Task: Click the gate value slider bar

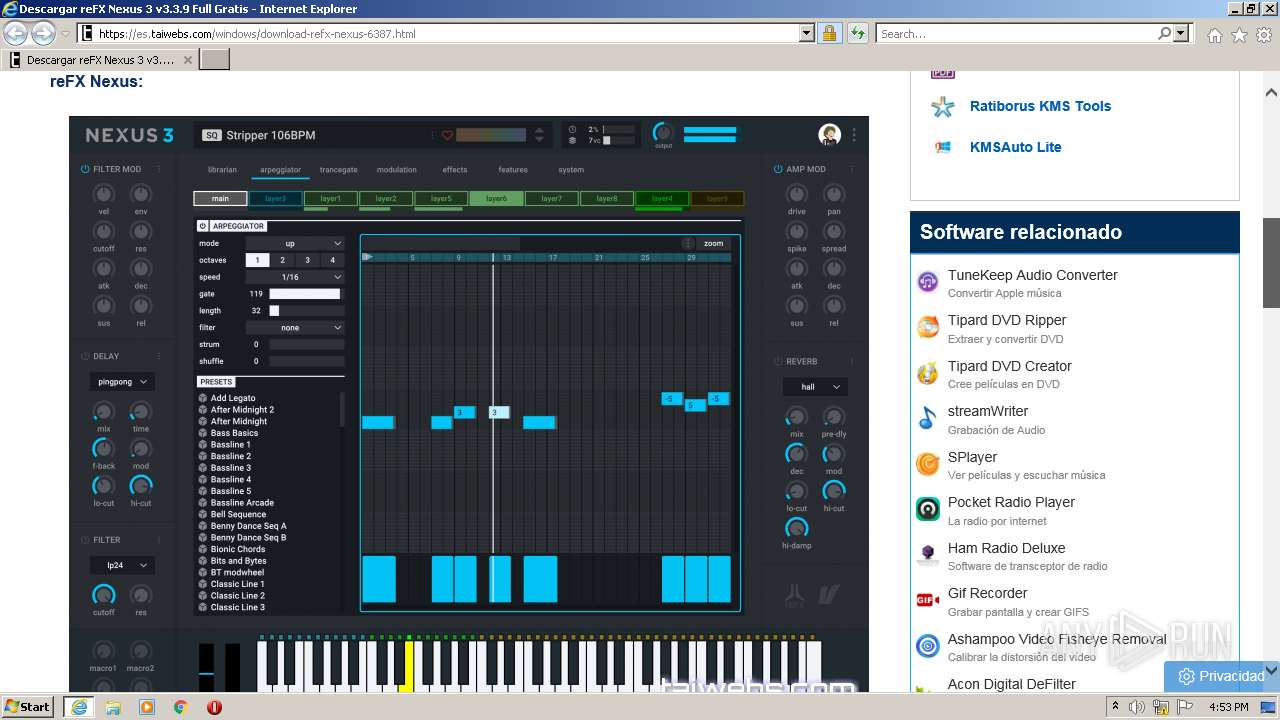Action: 306,294
